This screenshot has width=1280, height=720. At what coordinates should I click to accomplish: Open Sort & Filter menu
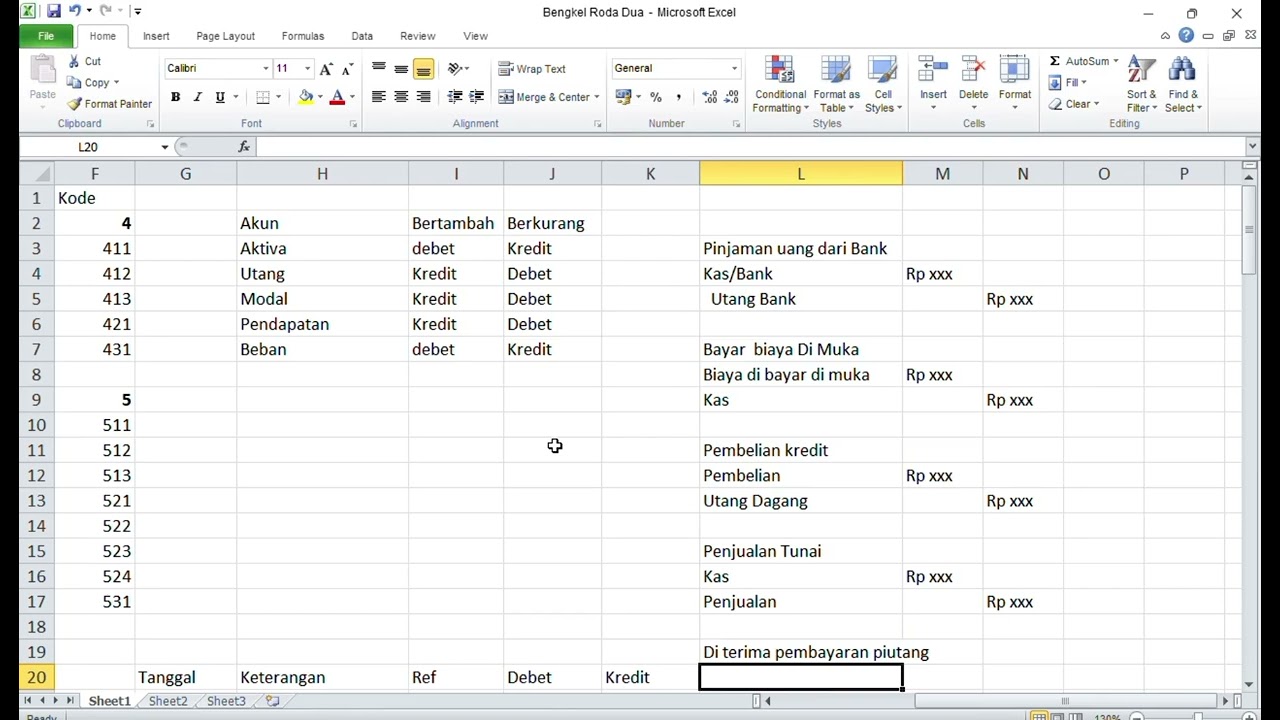(1141, 84)
